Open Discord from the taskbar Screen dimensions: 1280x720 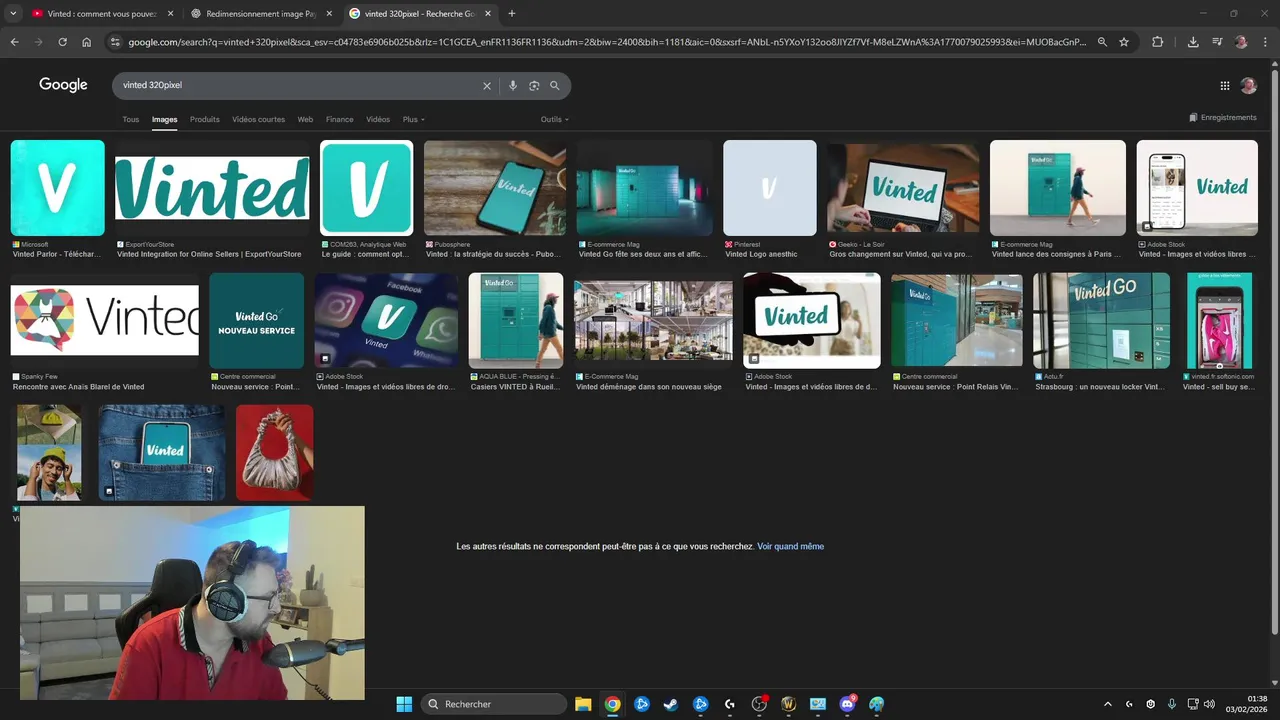pos(848,704)
